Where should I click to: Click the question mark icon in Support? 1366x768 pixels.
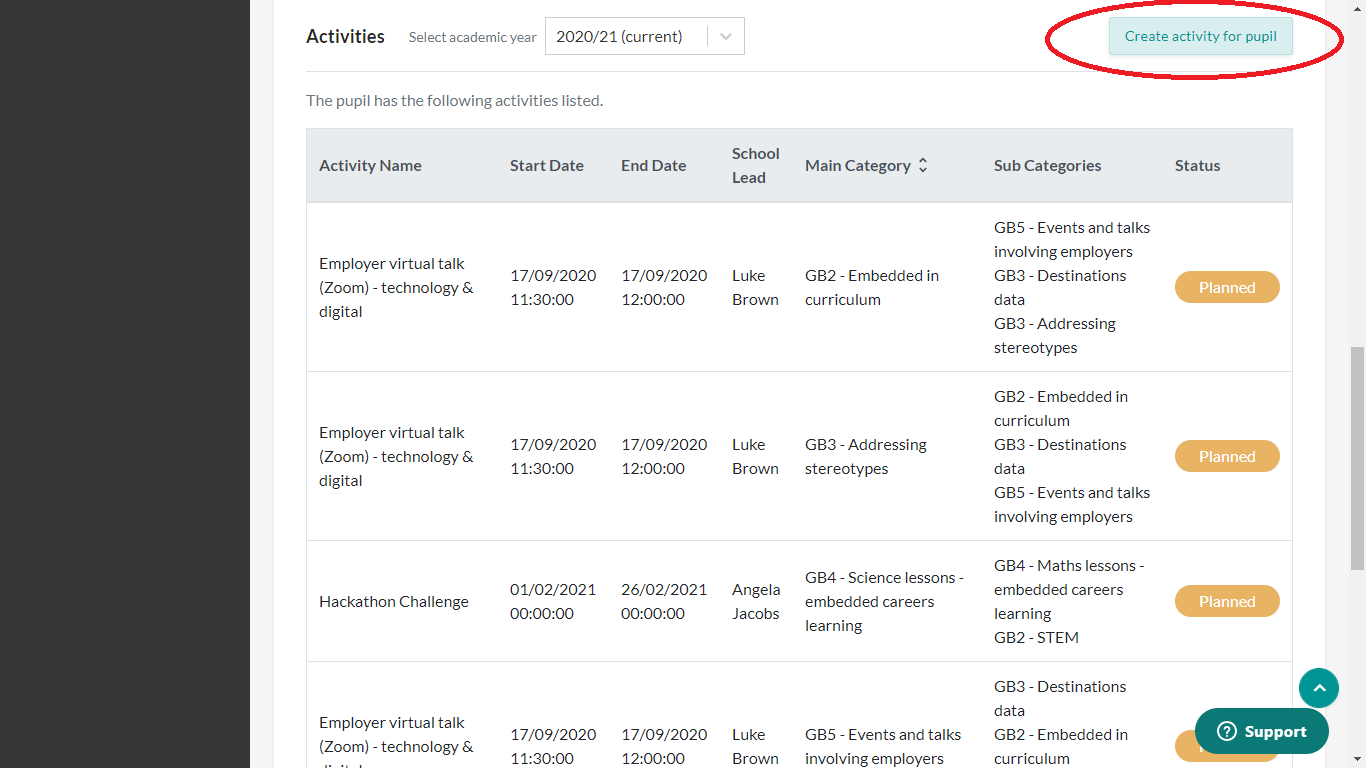pyautogui.click(x=1227, y=732)
